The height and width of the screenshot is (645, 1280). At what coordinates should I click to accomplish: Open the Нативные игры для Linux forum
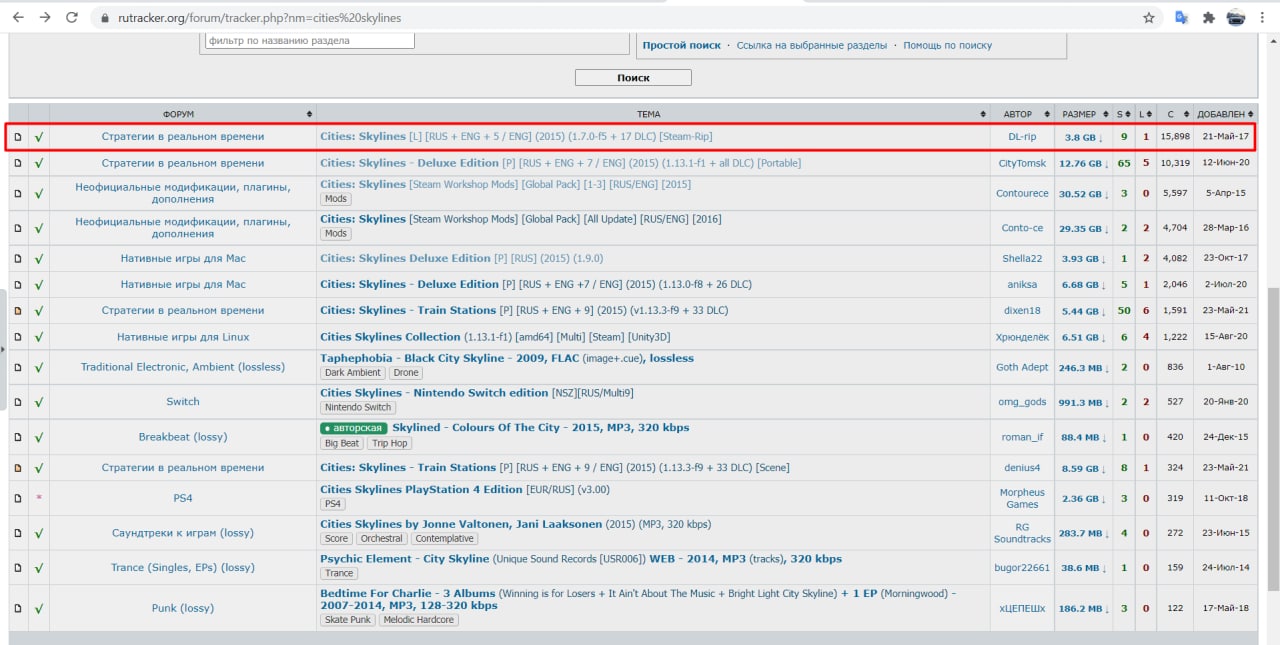pyautogui.click(x=183, y=337)
